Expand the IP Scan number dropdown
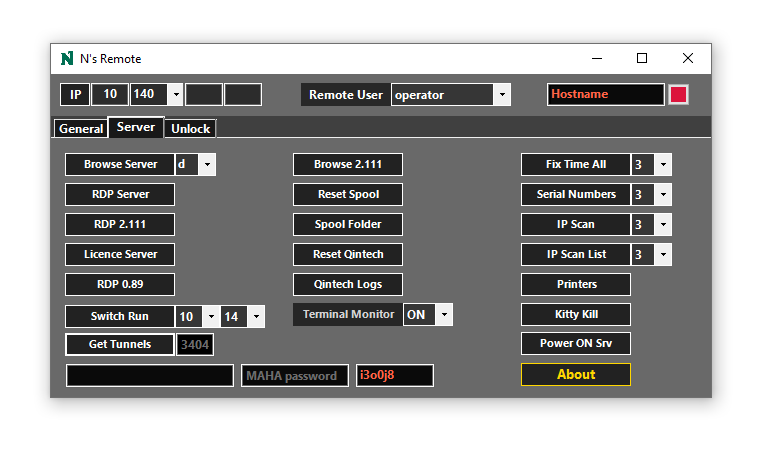 (x=663, y=224)
